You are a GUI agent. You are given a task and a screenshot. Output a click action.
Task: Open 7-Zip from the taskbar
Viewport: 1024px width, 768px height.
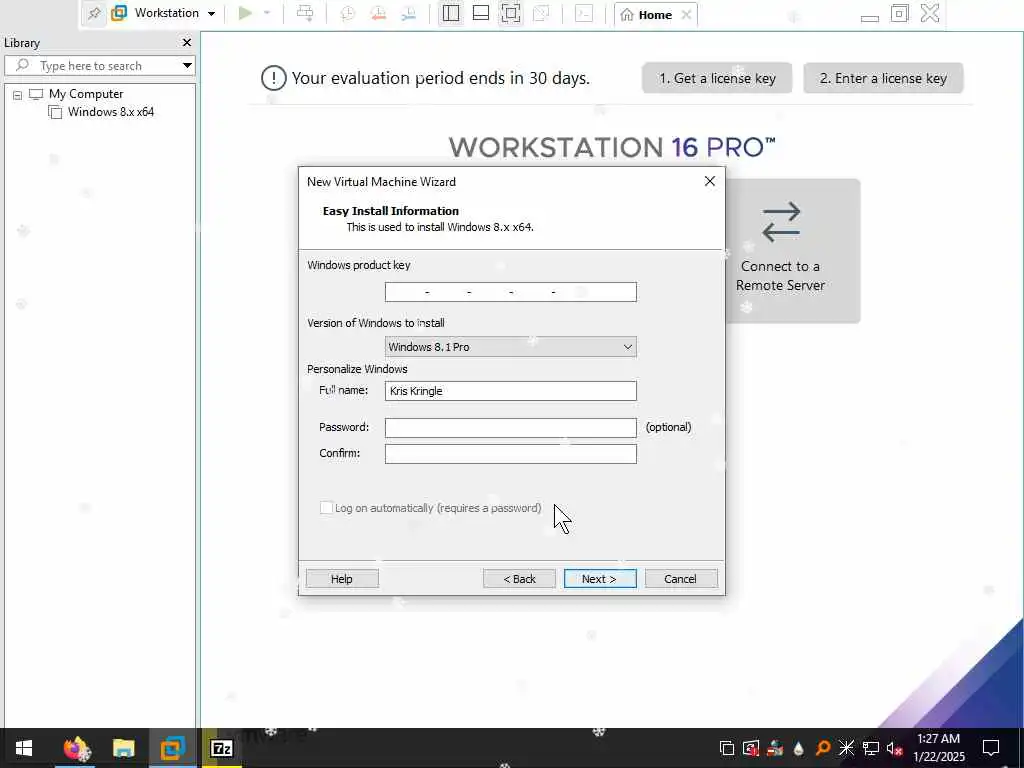click(x=221, y=748)
